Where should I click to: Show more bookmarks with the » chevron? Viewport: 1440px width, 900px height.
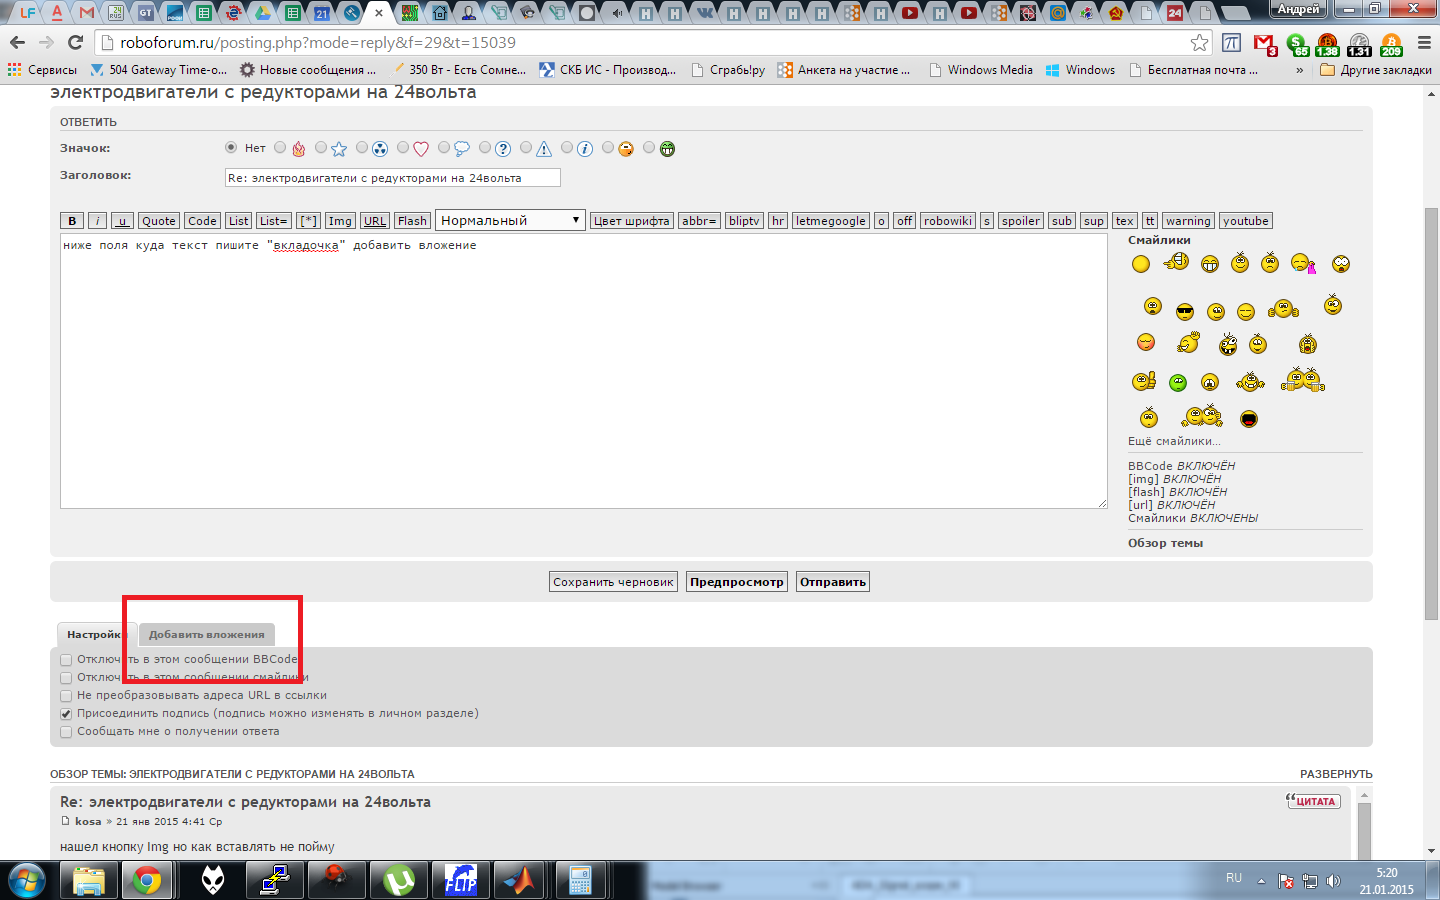click(x=1299, y=70)
